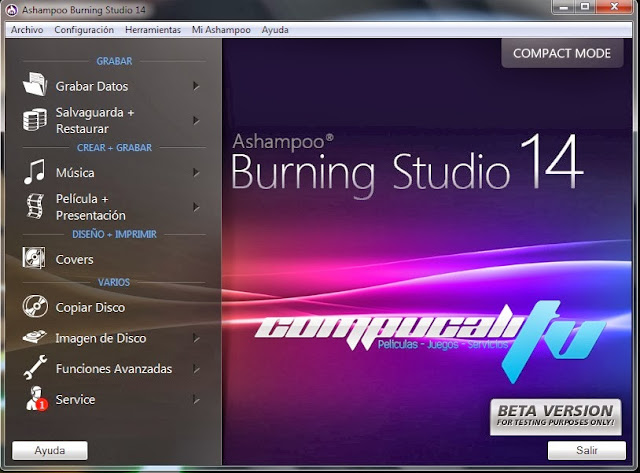The height and width of the screenshot is (473, 640).
Task: Maximize the Burning Studio window
Action: click(585, 7)
